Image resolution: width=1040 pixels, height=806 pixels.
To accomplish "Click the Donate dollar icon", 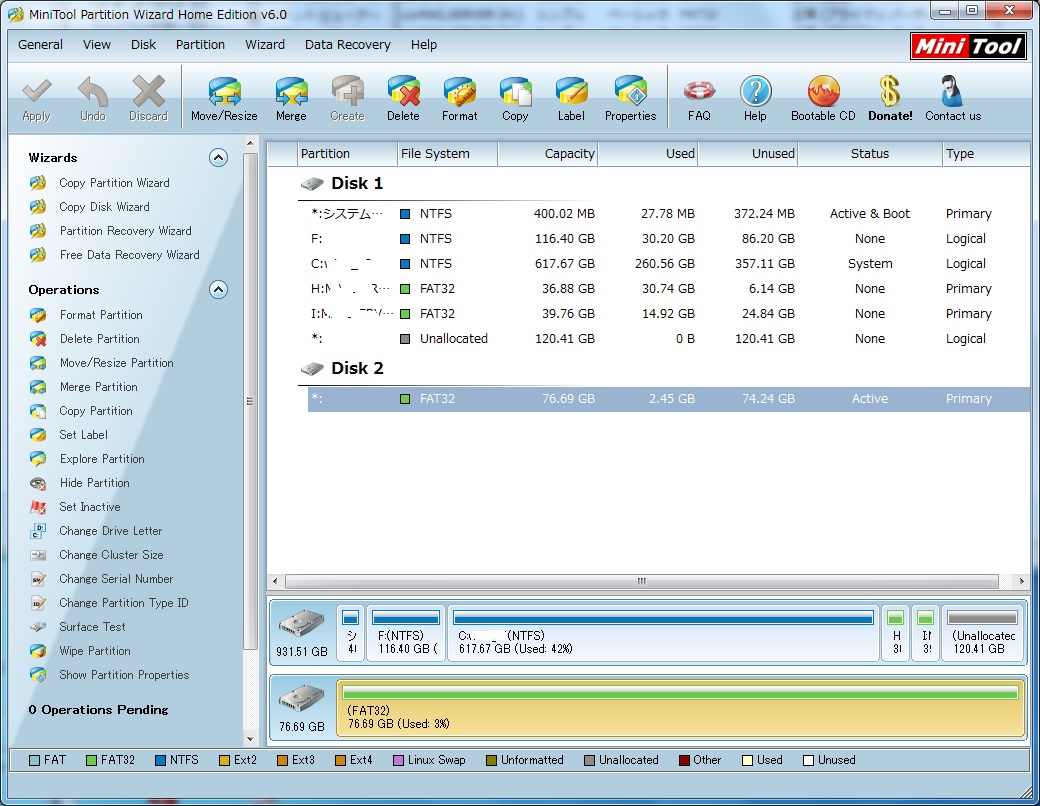I will [x=890, y=100].
